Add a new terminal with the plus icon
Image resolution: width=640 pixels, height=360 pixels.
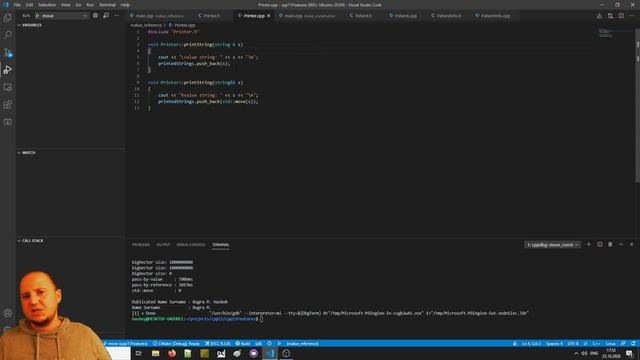589,244
